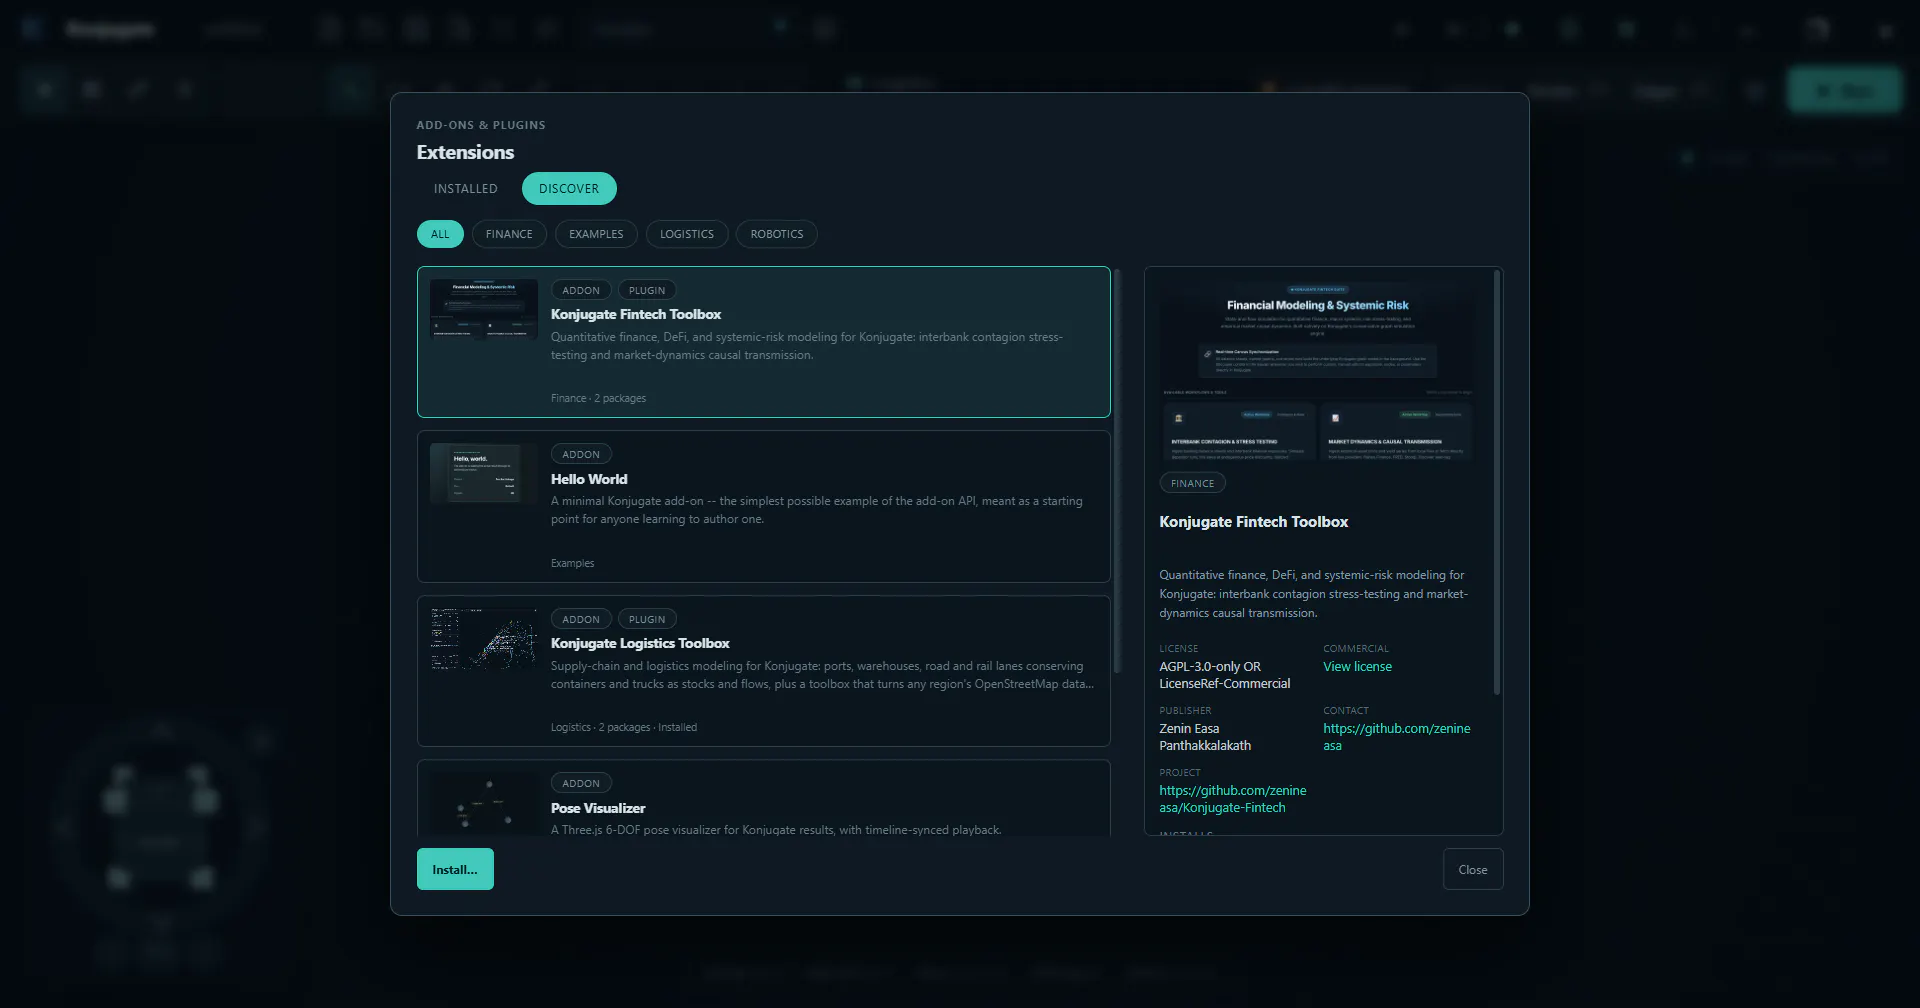Click Konjugate Fintech Toolbox title in the list
Screen dimensions: 1920x1008
[636, 314]
